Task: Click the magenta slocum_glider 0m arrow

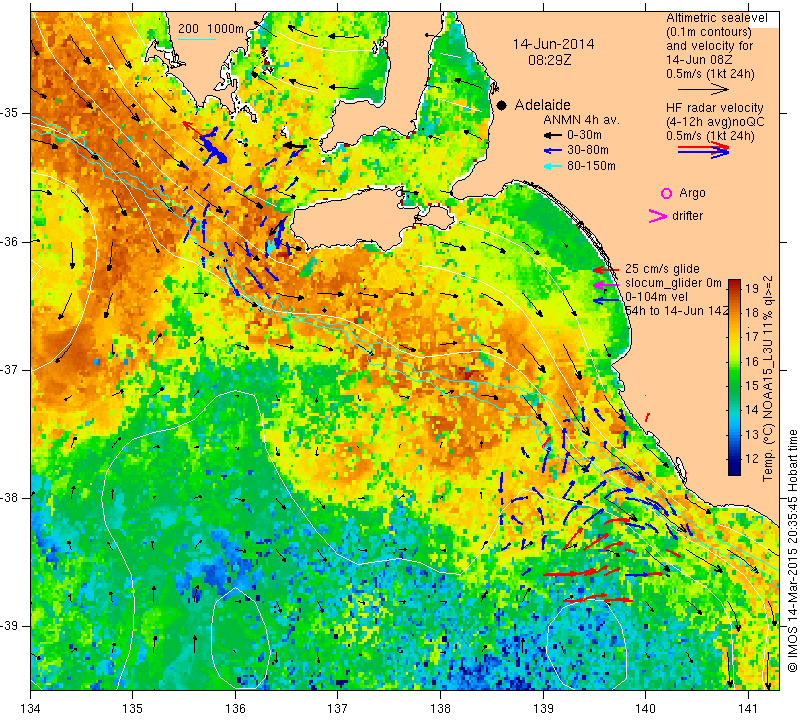Action: point(606,284)
